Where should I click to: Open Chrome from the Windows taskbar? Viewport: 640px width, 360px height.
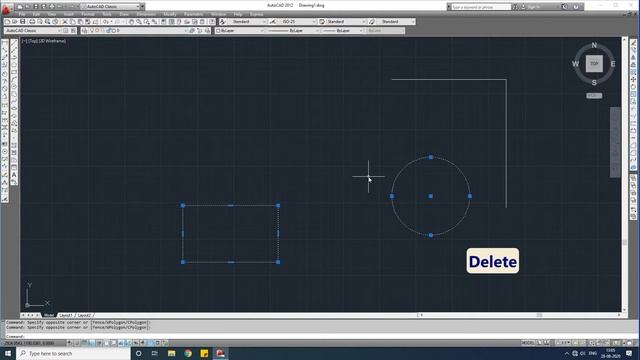pyautogui.click(x=188, y=353)
